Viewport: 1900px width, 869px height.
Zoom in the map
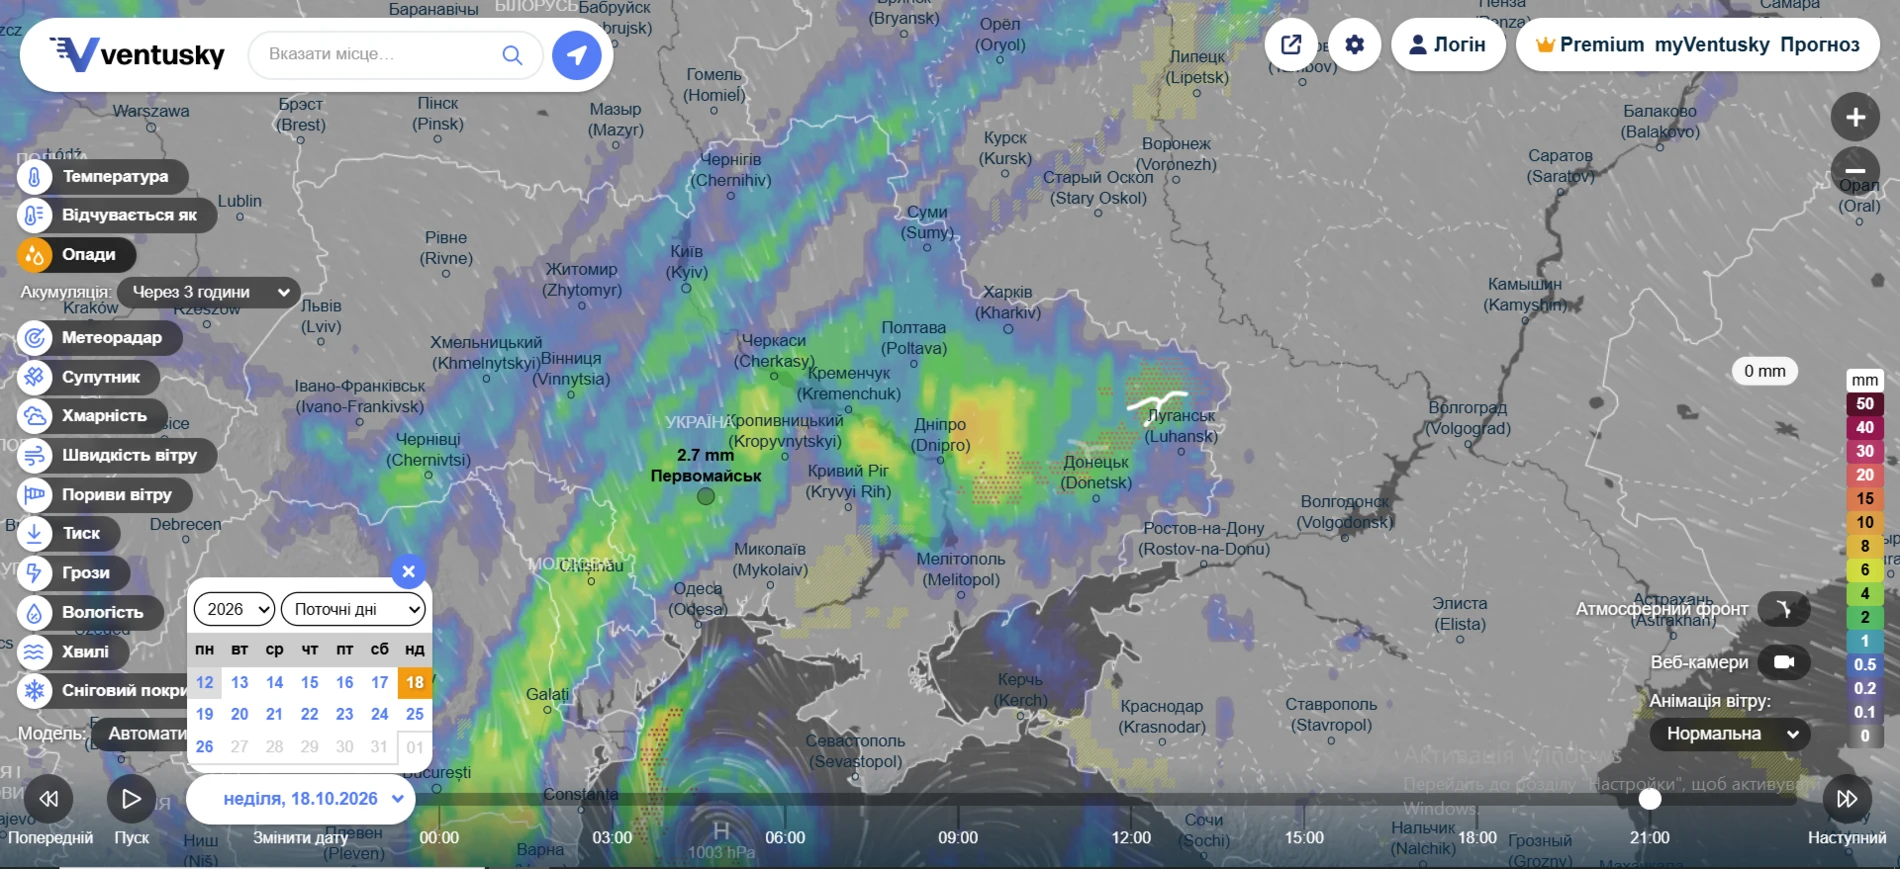(x=1855, y=117)
